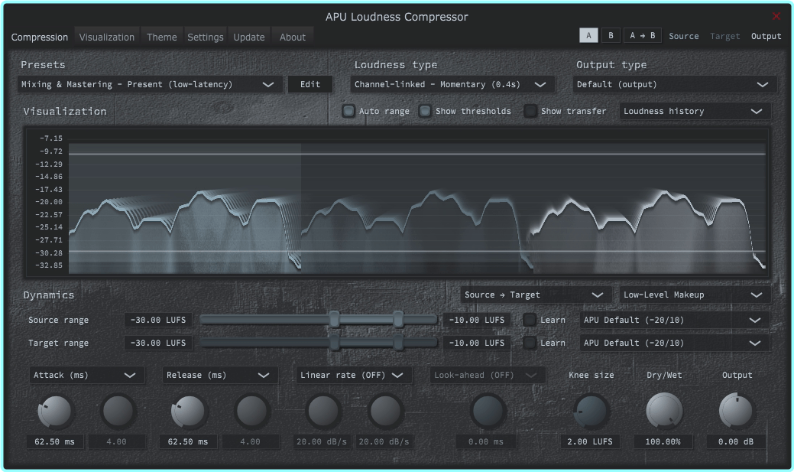This screenshot has height=472, width=794.
Task: Open the Low-Level Makeup dropdown
Action: coord(695,295)
